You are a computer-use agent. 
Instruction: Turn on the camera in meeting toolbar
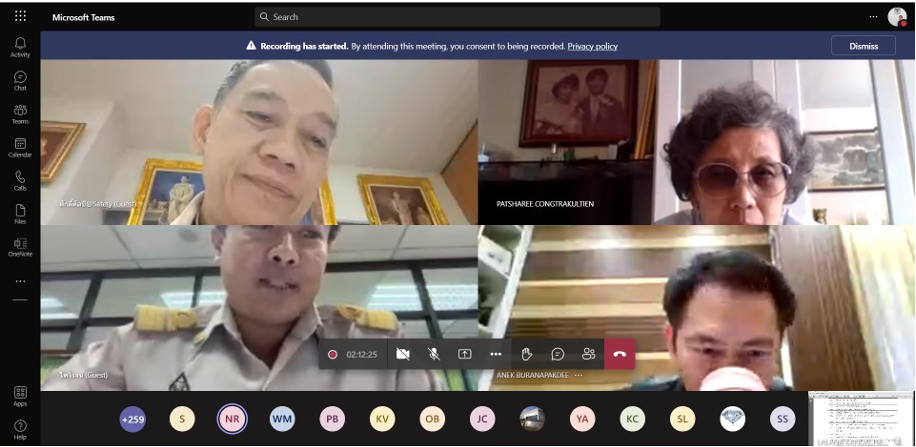(x=403, y=354)
